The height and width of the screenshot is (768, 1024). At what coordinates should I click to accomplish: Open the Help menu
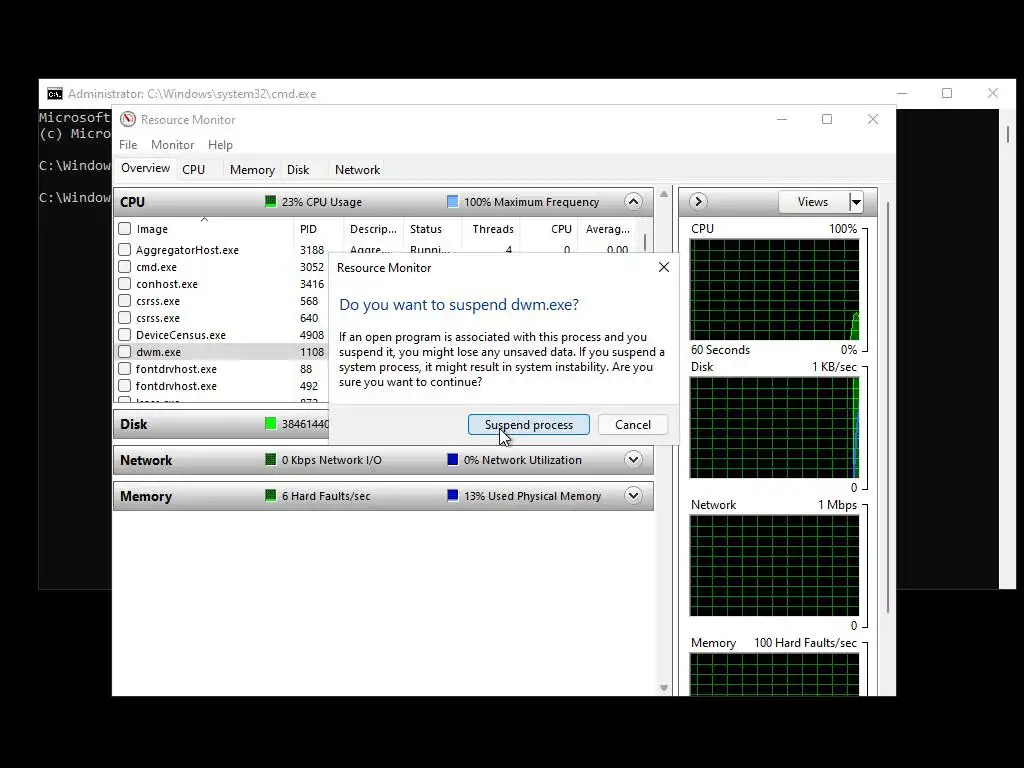[x=220, y=144]
